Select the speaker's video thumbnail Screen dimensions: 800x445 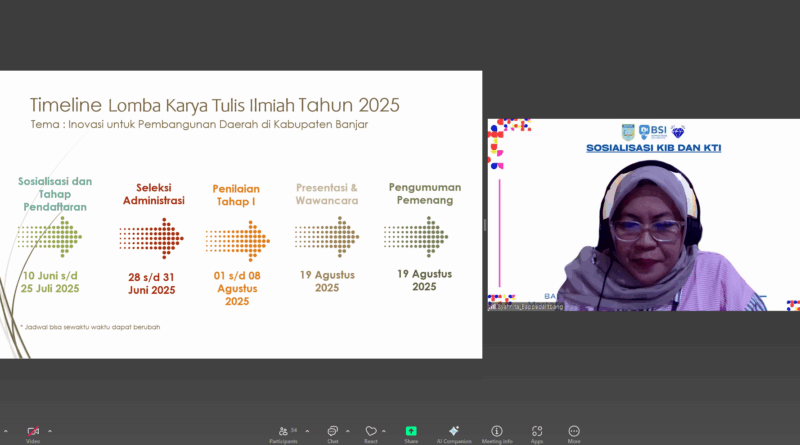(642, 215)
